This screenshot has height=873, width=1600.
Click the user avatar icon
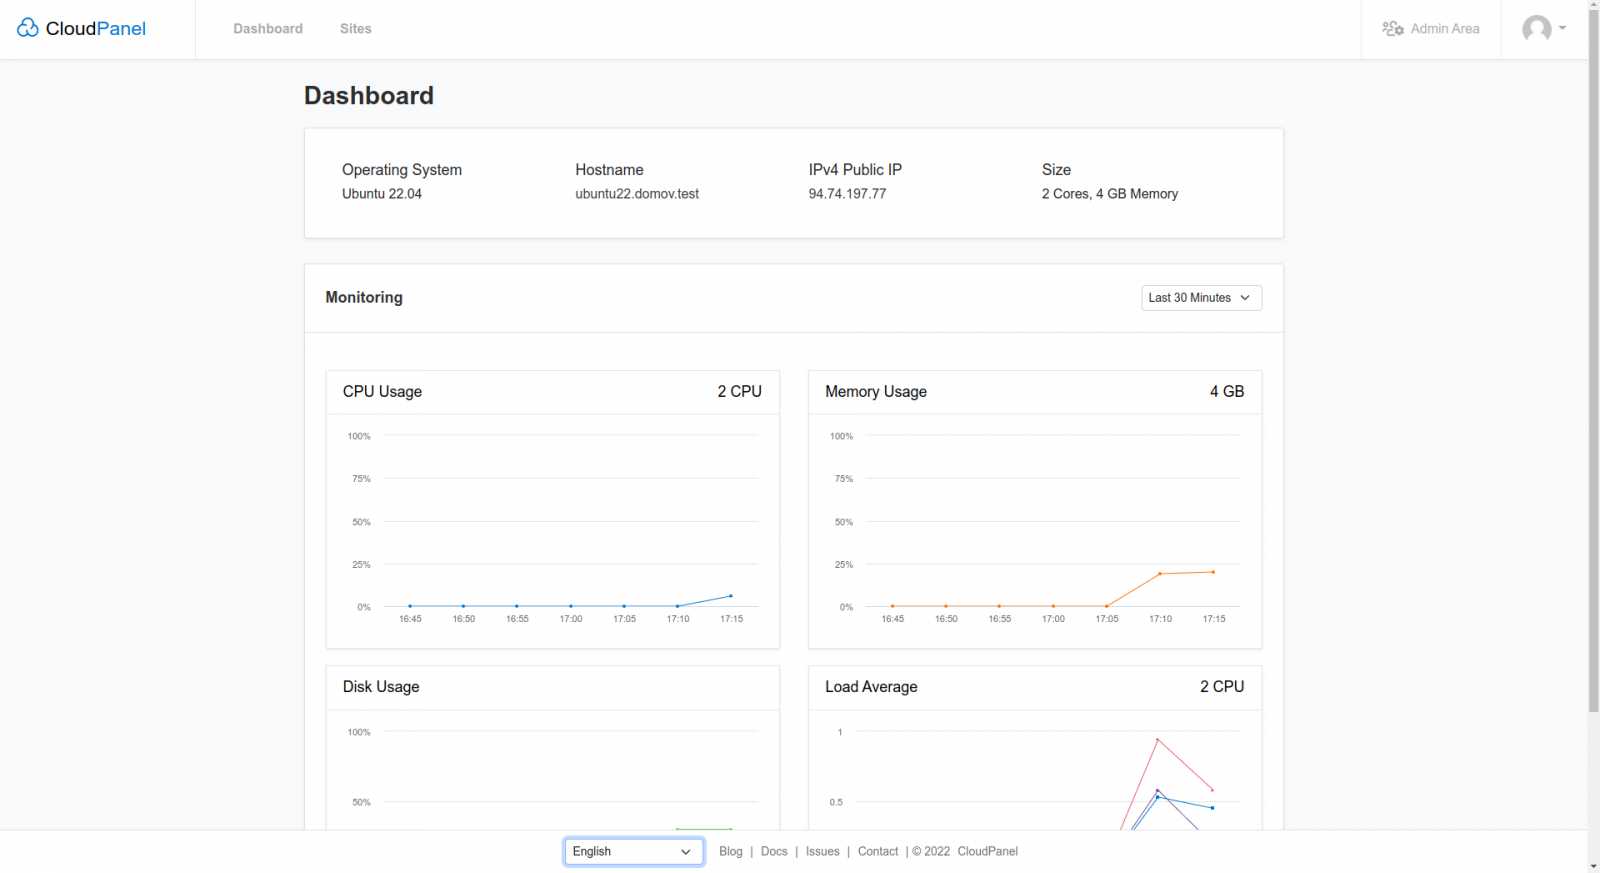[1537, 29]
